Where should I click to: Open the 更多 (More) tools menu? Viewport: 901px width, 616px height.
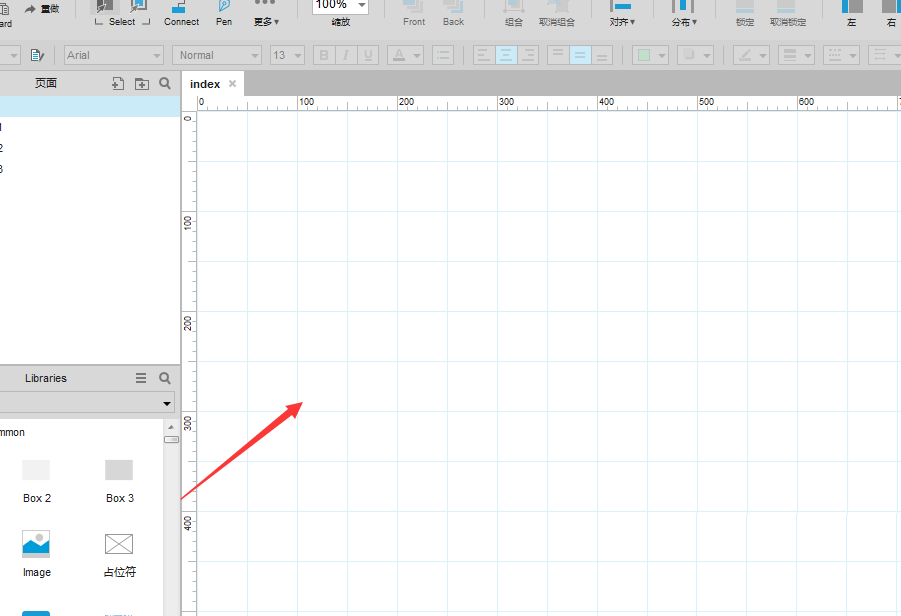(265, 13)
